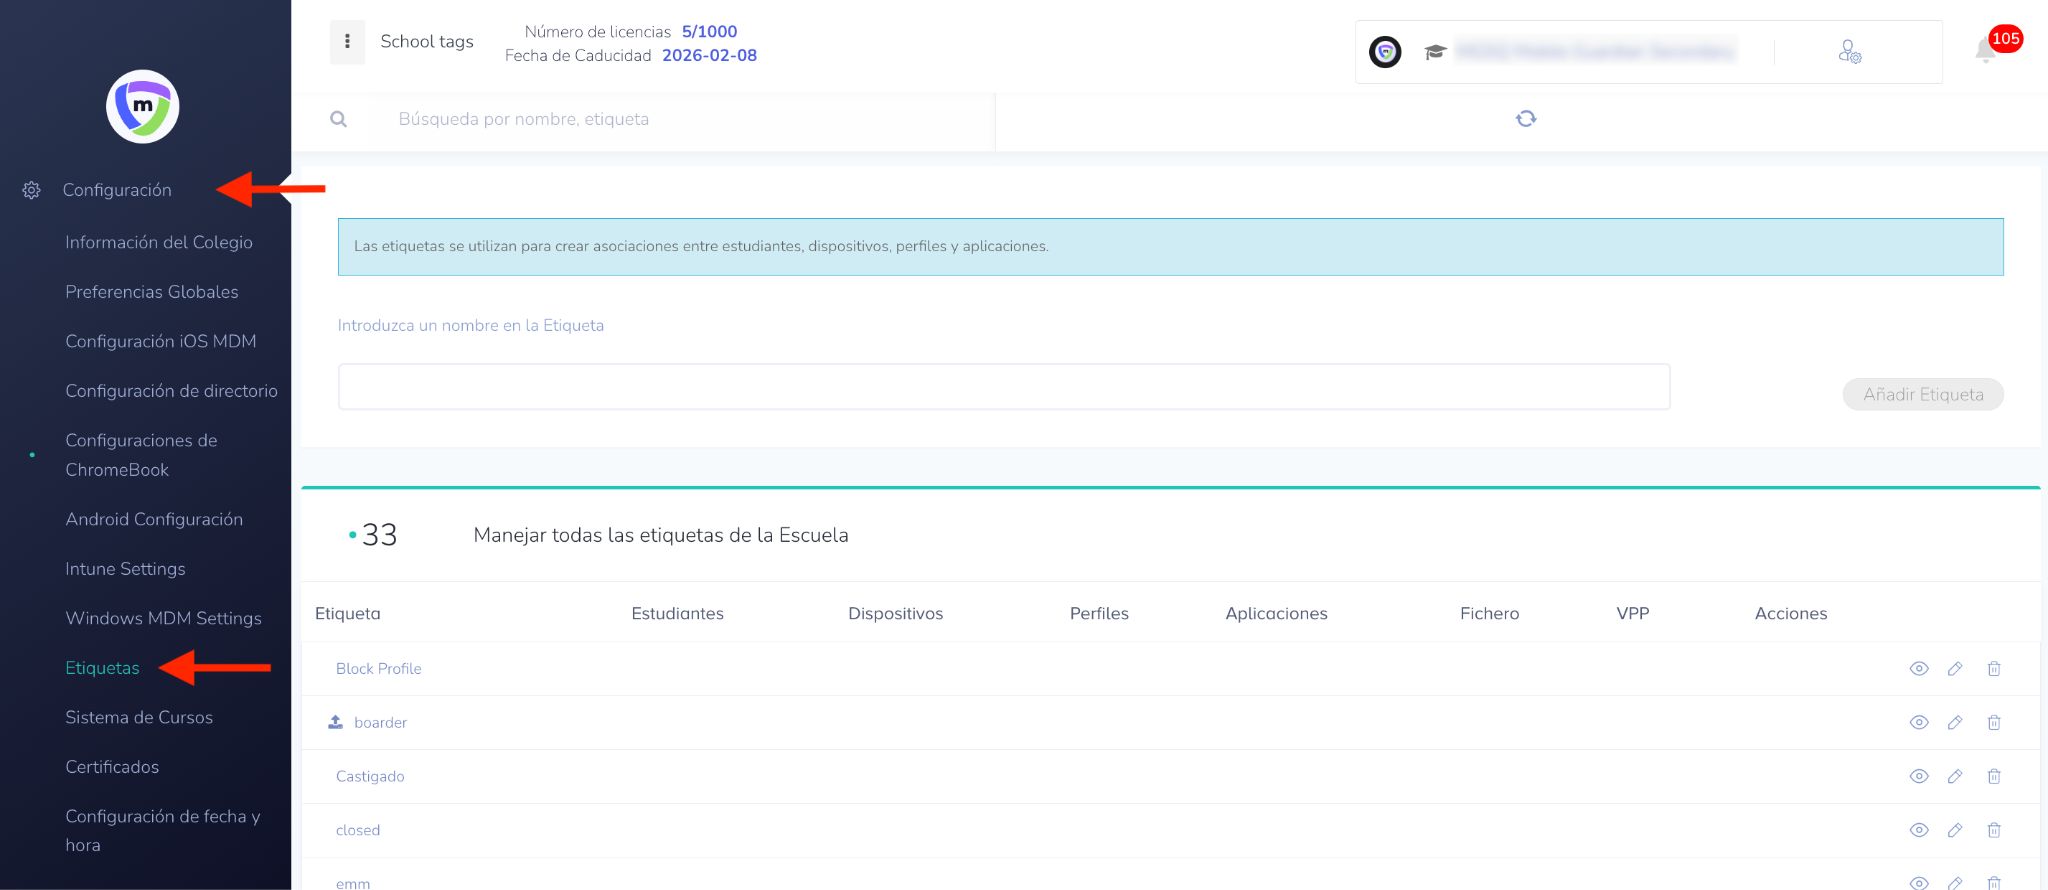
Task: Open the user settings icon
Action: [1849, 52]
